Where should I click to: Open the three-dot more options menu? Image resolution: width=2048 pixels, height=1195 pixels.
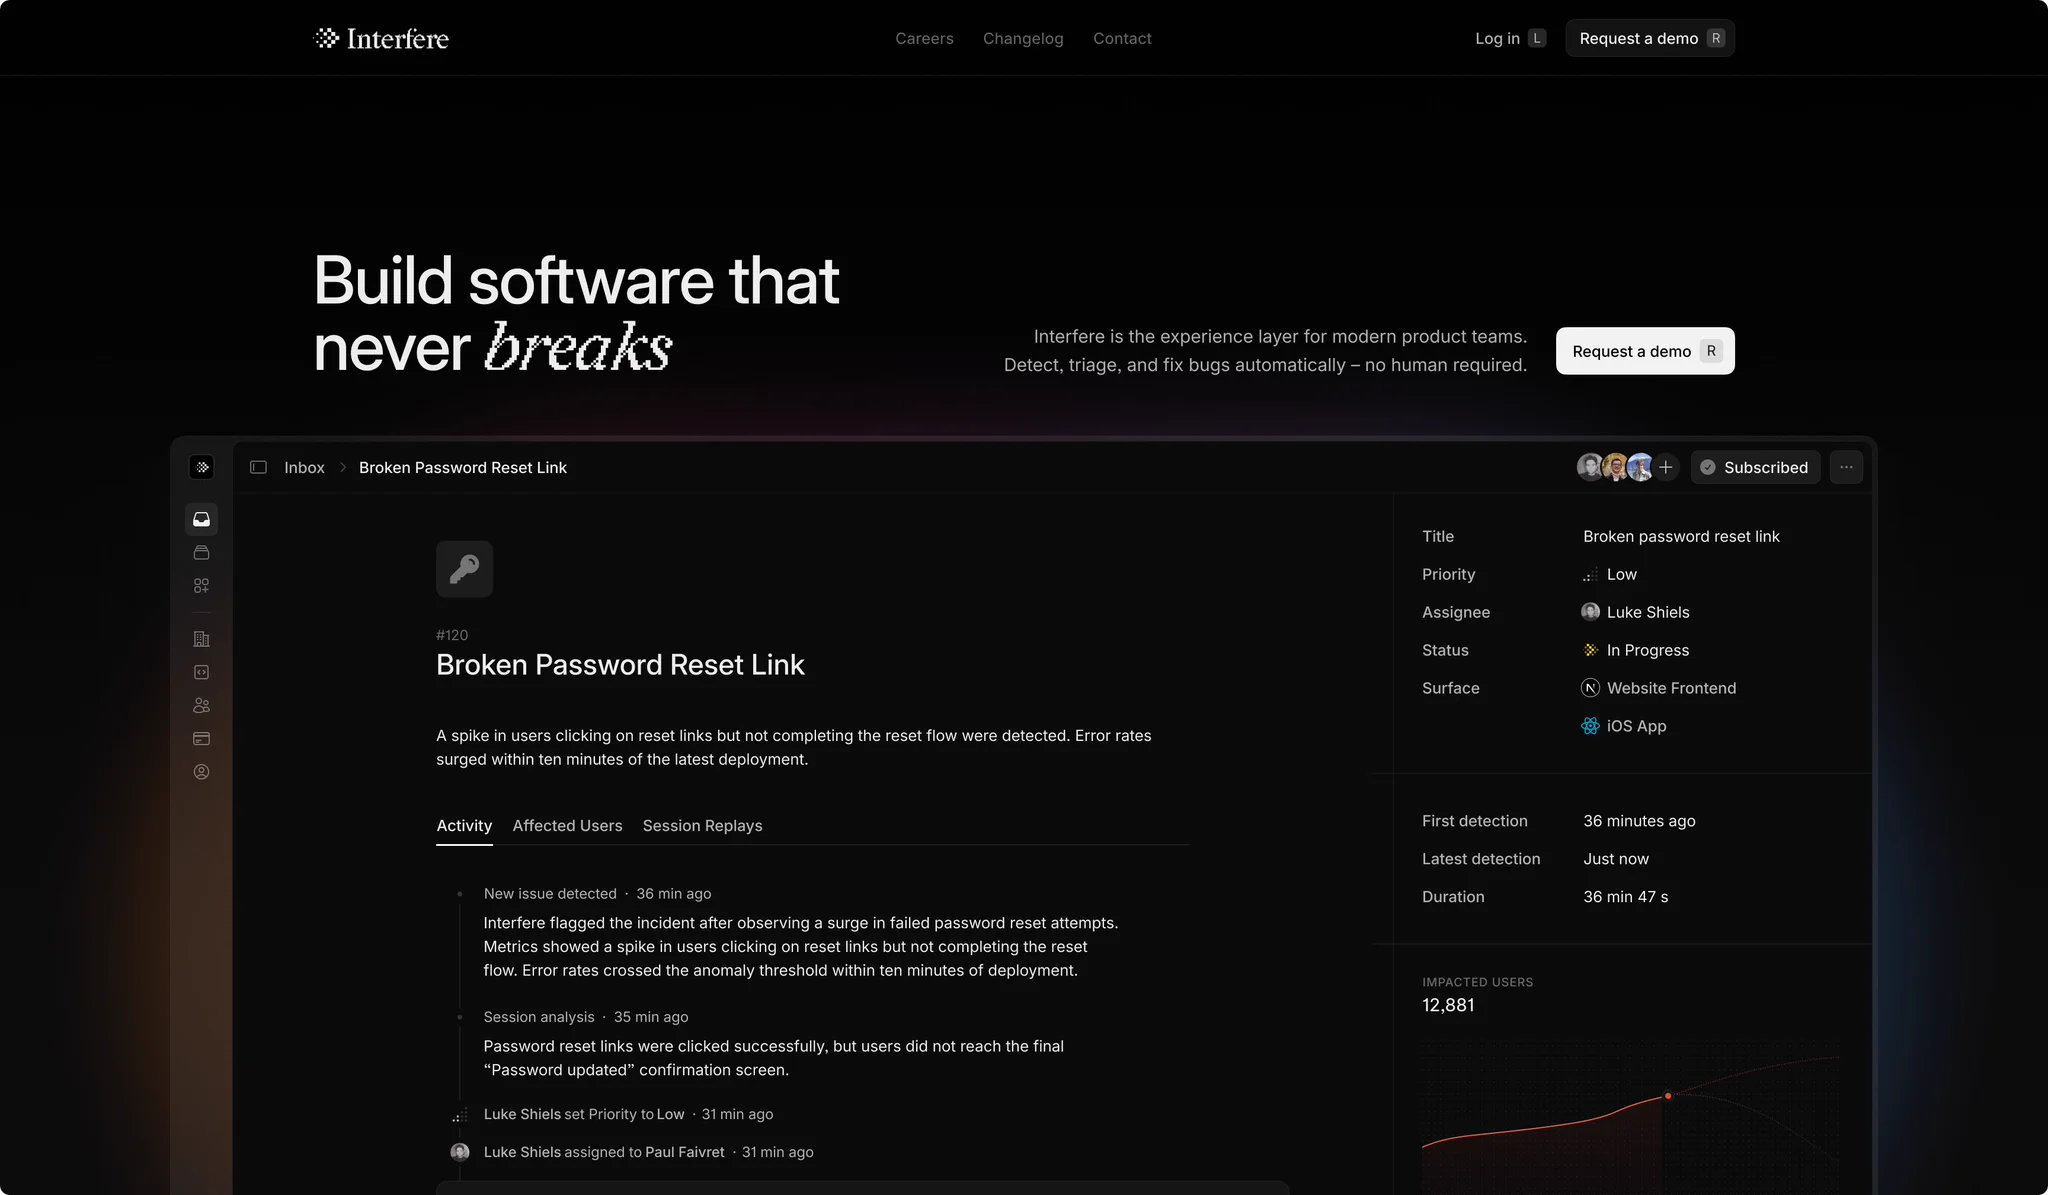click(1846, 467)
